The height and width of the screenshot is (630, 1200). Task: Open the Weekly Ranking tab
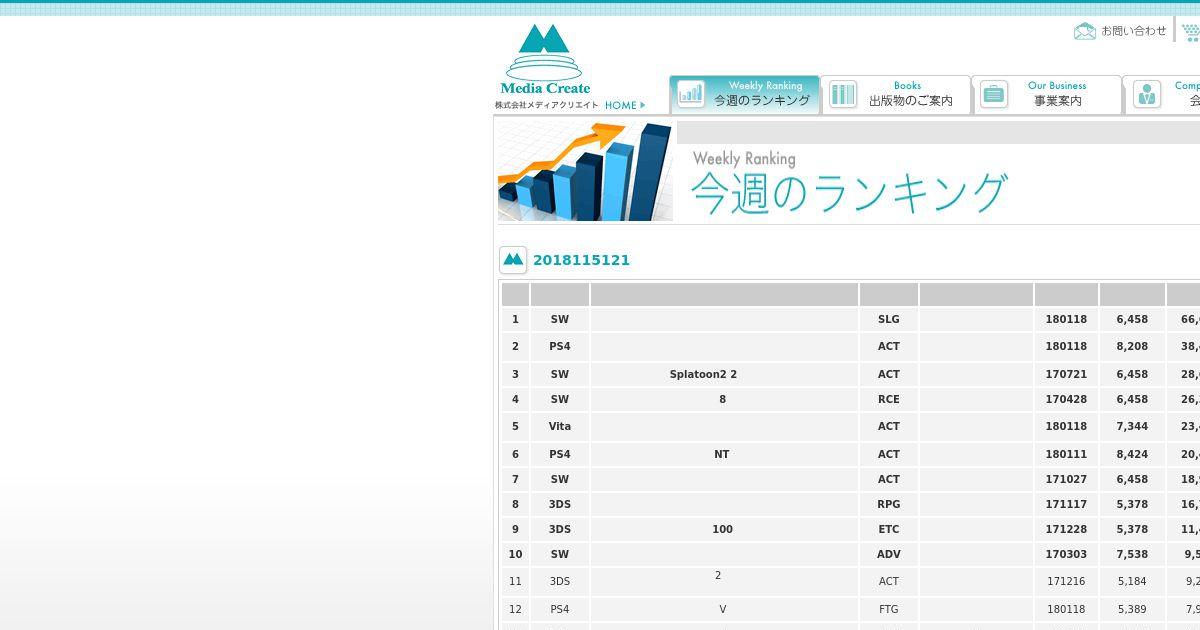[745, 94]
